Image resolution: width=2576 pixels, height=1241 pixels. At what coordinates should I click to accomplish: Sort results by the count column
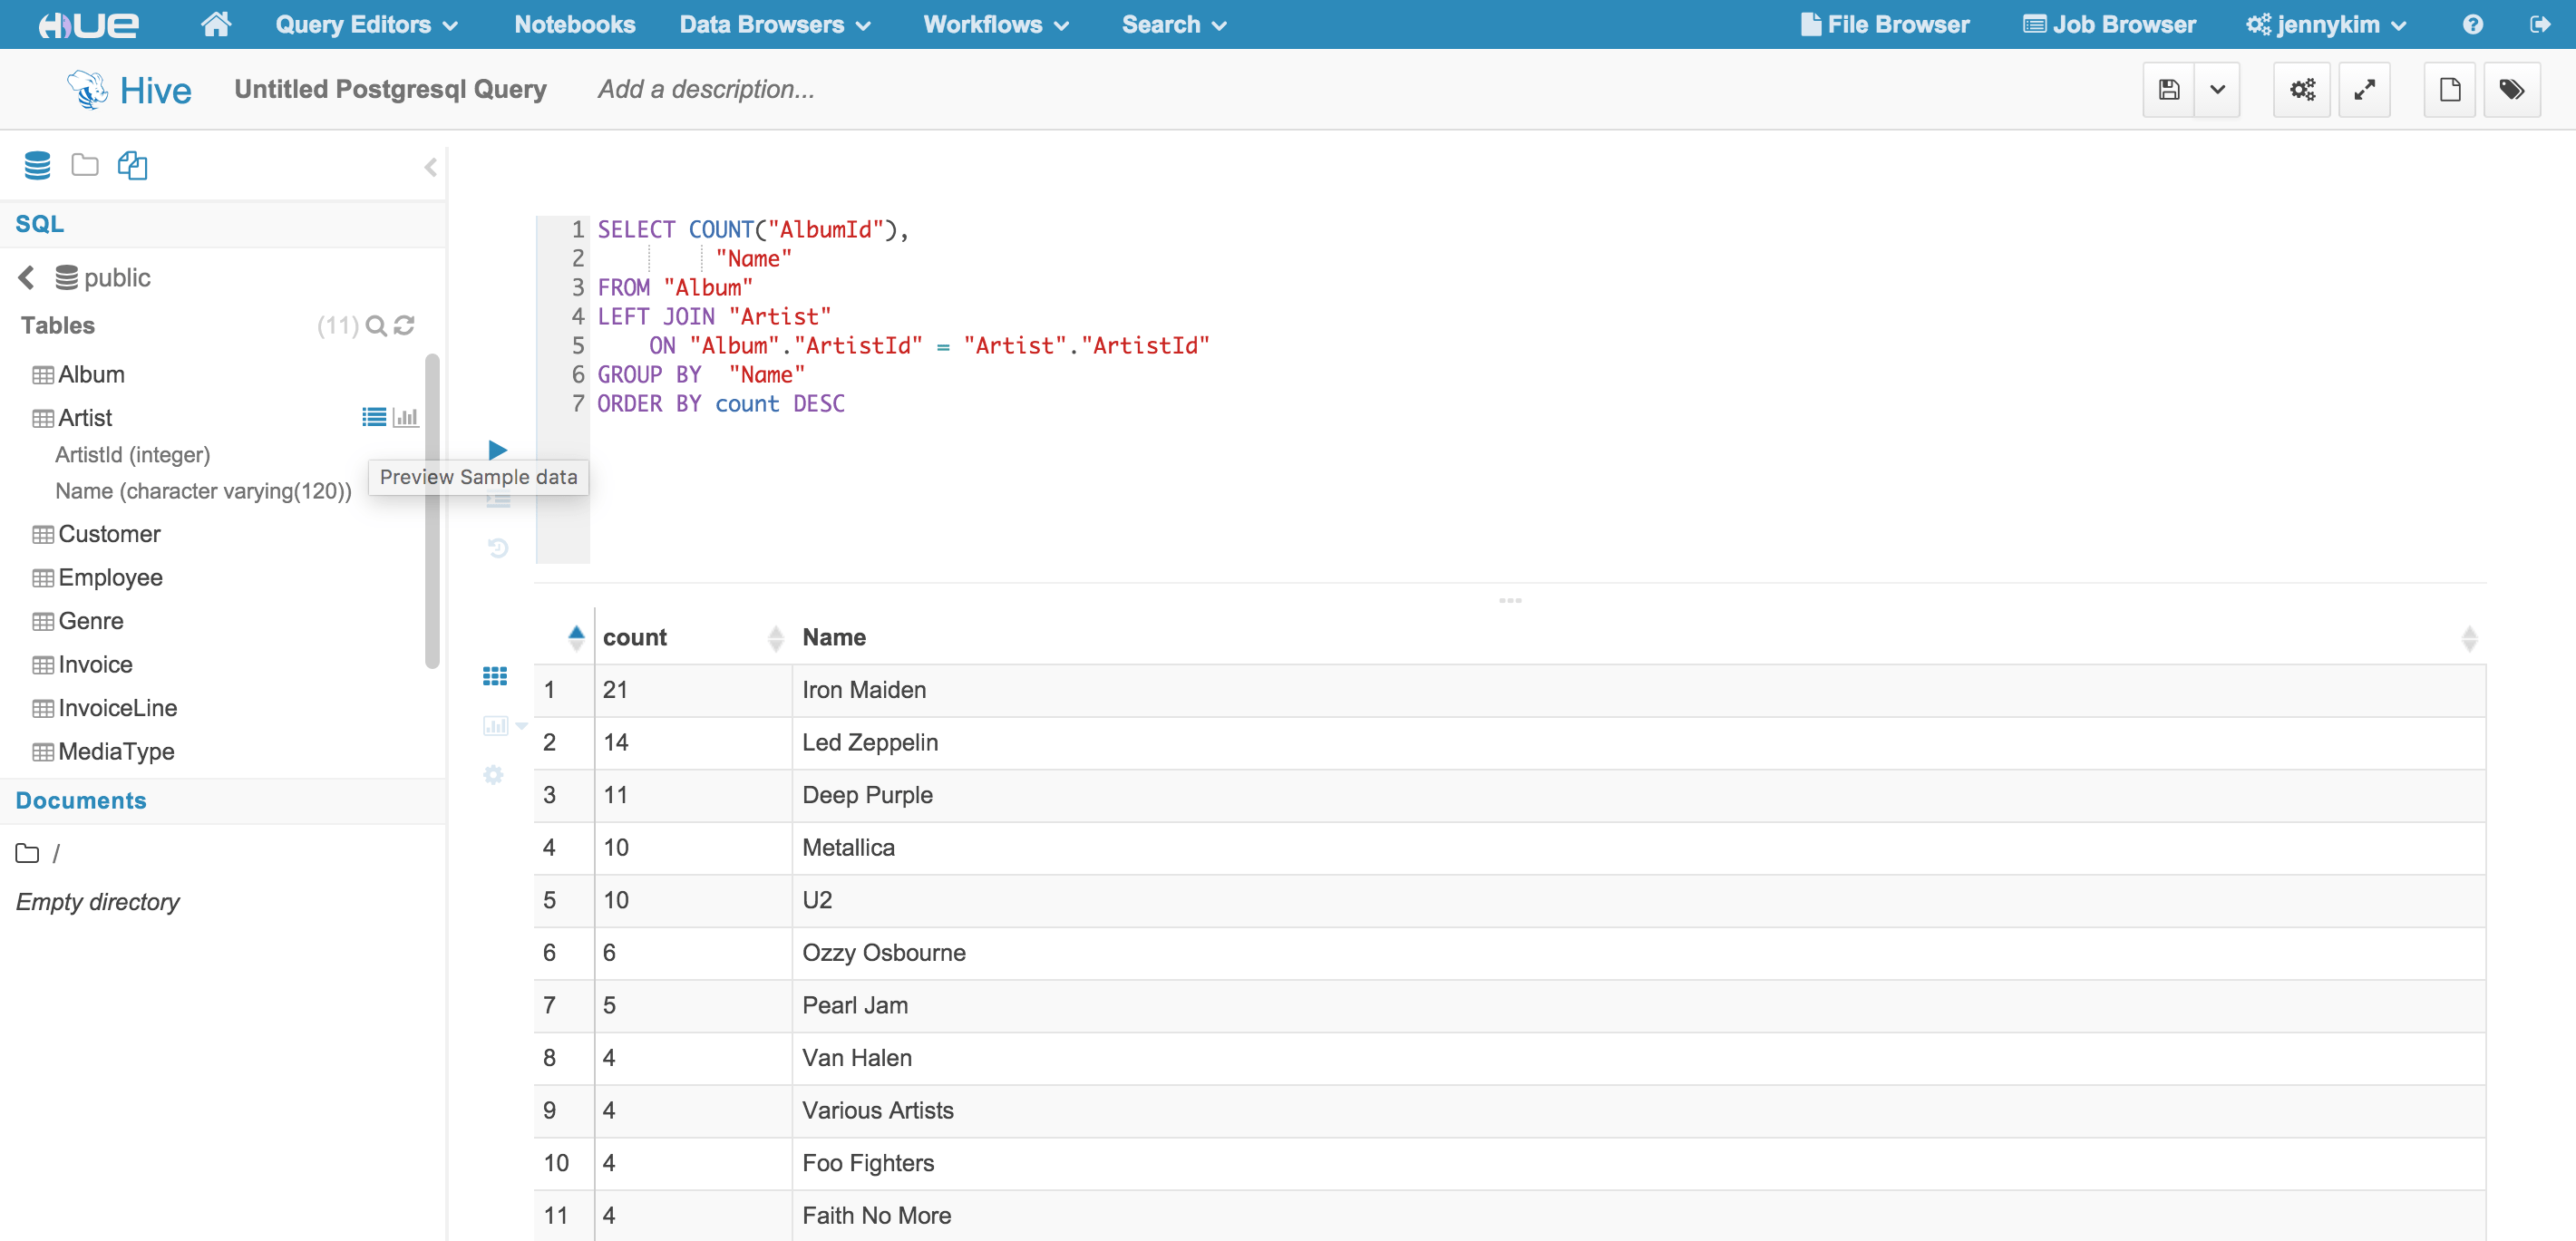(x=635, y=637)
